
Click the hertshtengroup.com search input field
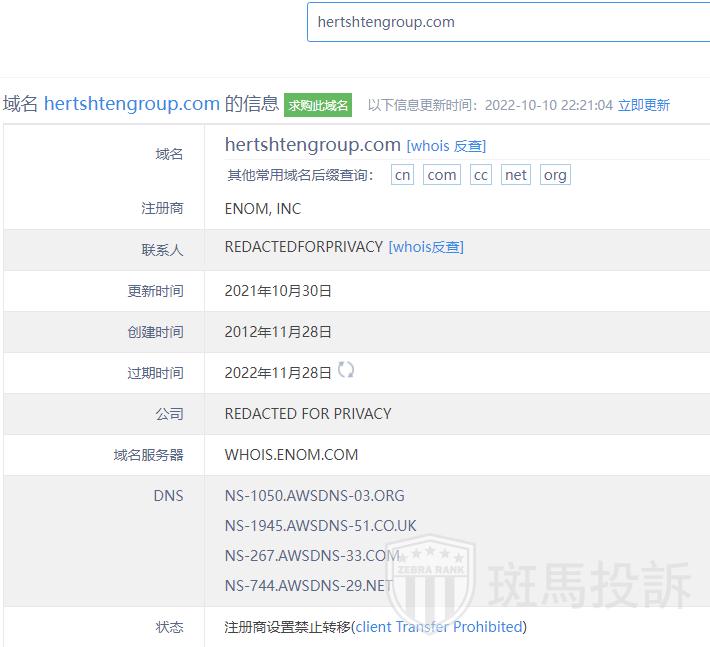coord(508,21)
